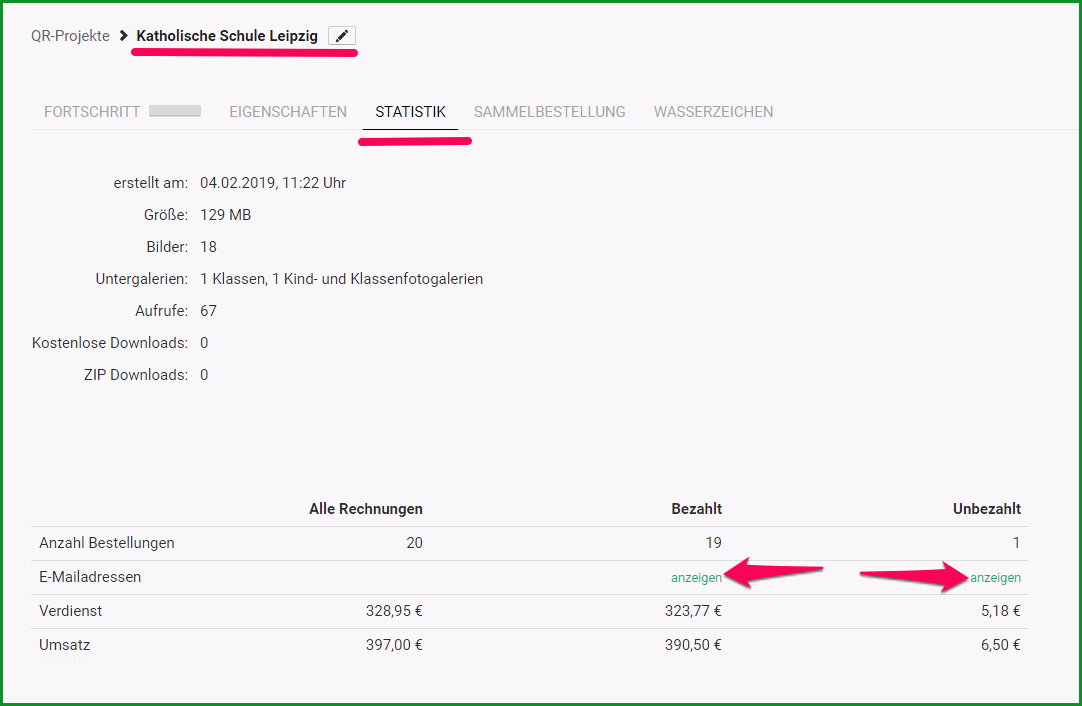This screenshot has height=706, width=1082.
Task: Click the ZIP Downloads label
Action: (136, 375)
